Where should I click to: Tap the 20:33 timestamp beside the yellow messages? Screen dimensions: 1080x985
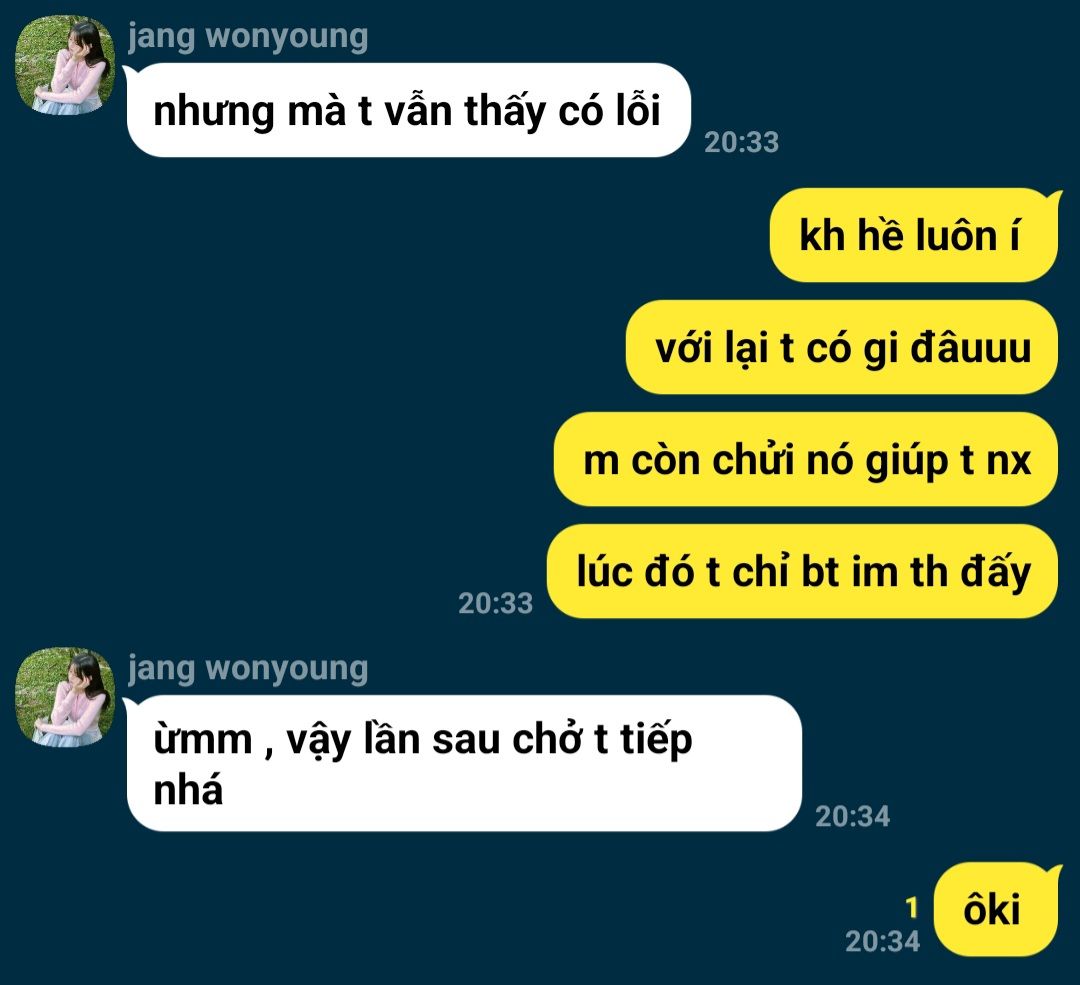click(x=495, y=603)
